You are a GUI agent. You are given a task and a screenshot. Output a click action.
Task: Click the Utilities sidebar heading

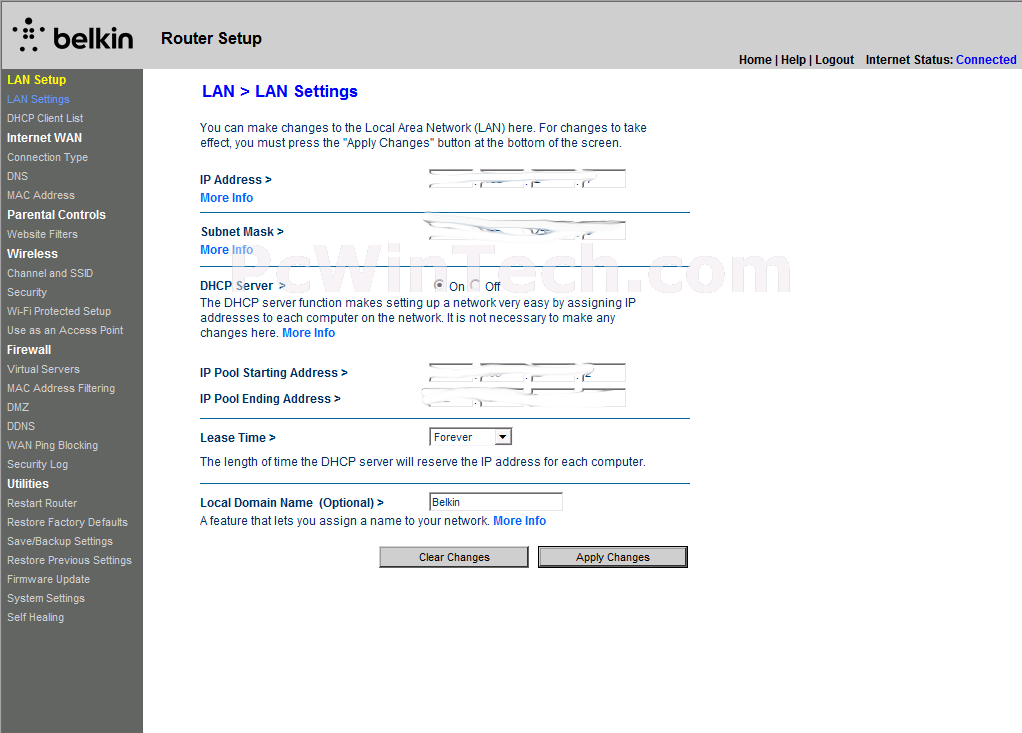coord(27,483)
